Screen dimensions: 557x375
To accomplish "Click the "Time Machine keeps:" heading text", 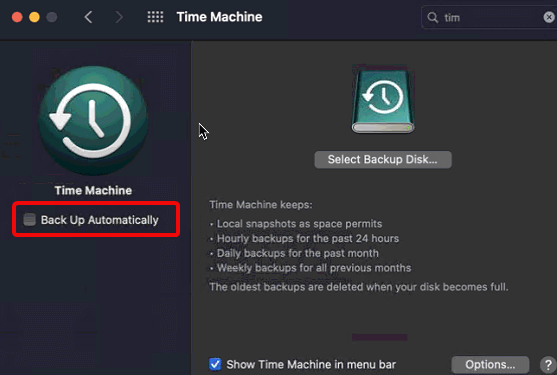I will tap(261, 205).
